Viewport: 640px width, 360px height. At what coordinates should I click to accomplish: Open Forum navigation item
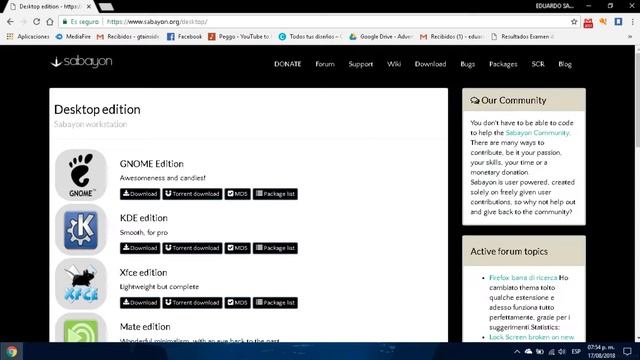tap(325, 64)
